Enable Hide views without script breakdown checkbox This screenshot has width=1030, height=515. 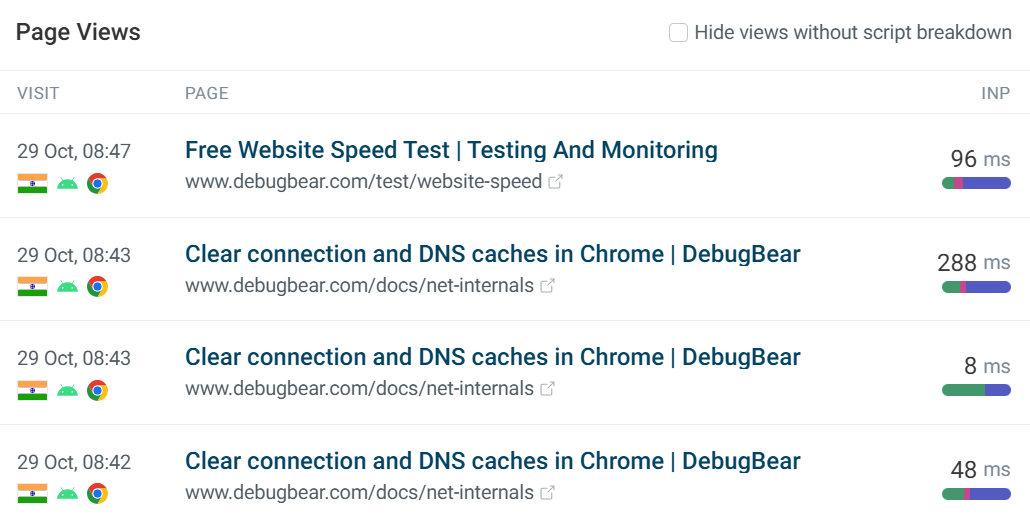point(678,33)
